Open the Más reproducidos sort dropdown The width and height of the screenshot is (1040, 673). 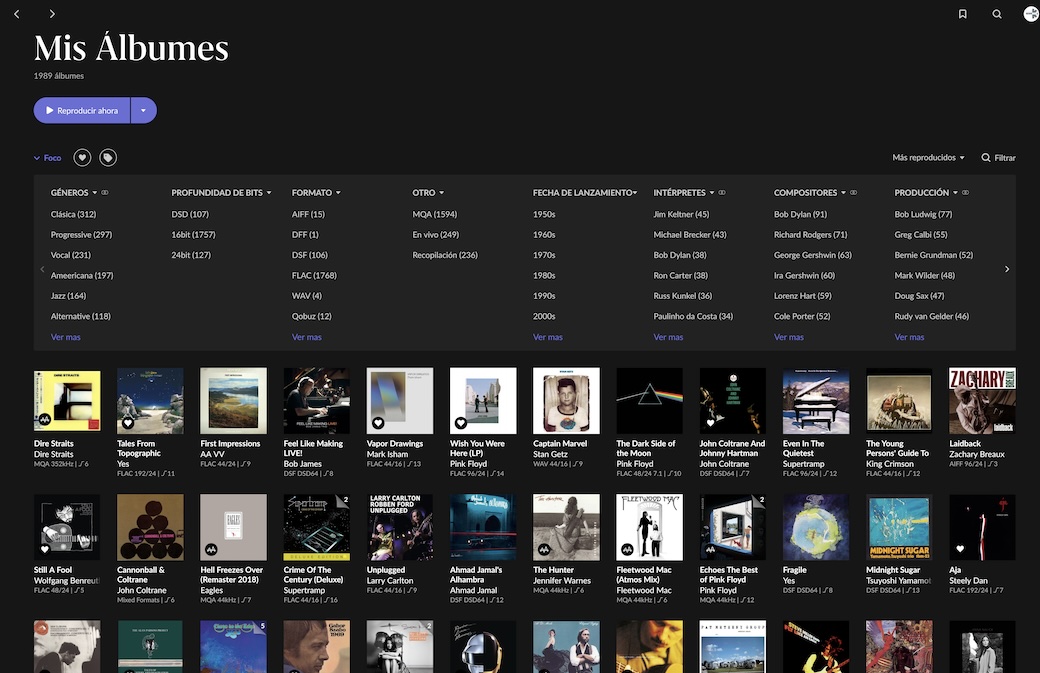(x=928, y=158)
